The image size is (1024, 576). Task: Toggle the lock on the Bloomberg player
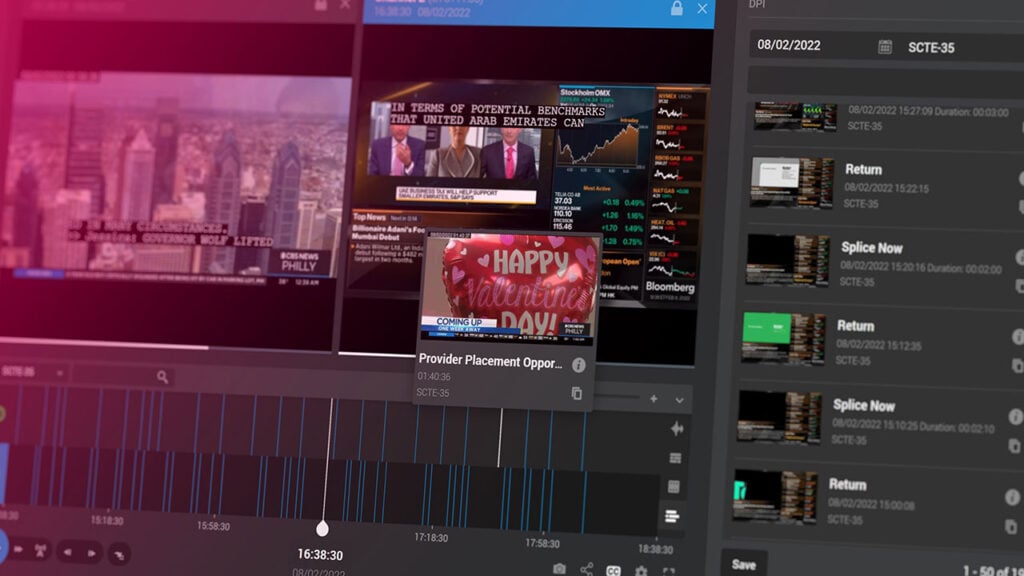tap(677, 8)
